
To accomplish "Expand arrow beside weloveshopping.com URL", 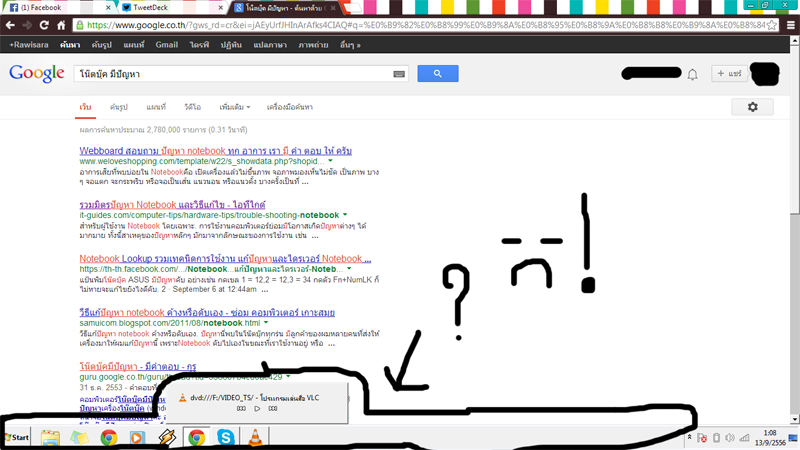I will coord(330,161).
